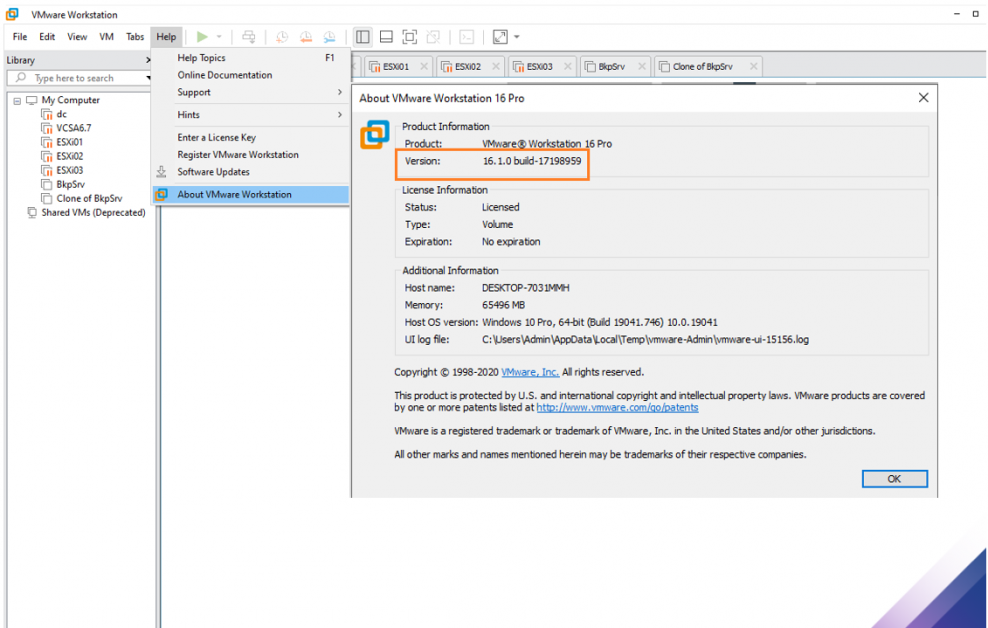Select VCSA6.7 in the library tree
Viewport: 988px width, 628px height.
73,128
